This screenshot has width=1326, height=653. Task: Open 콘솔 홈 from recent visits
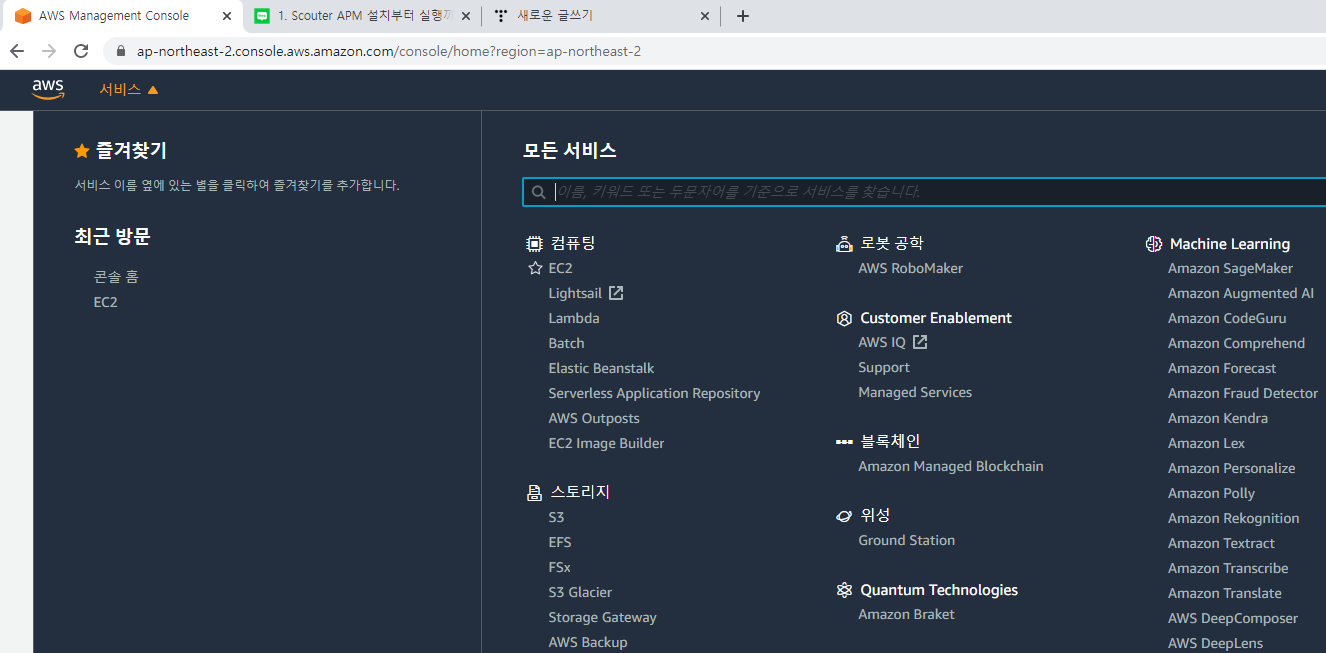point(116,277)
